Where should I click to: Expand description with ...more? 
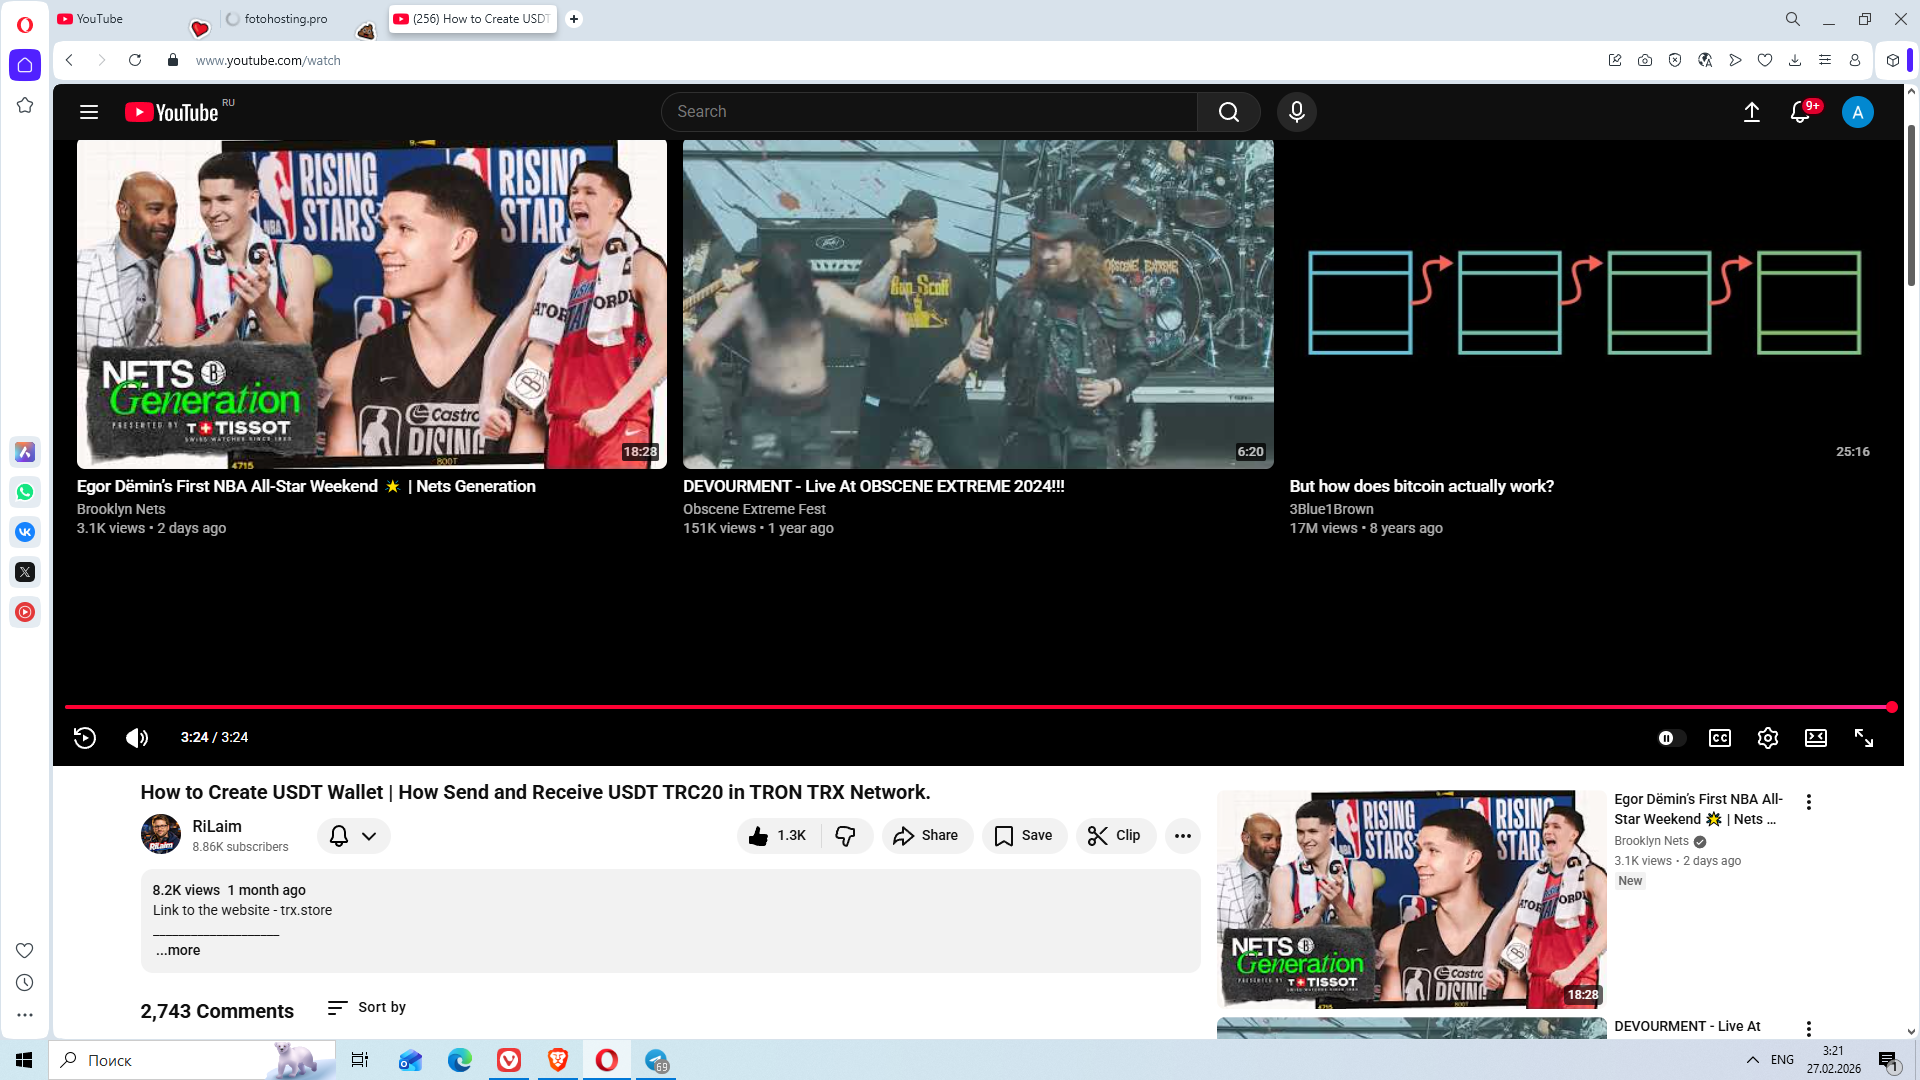coord(178,951)
